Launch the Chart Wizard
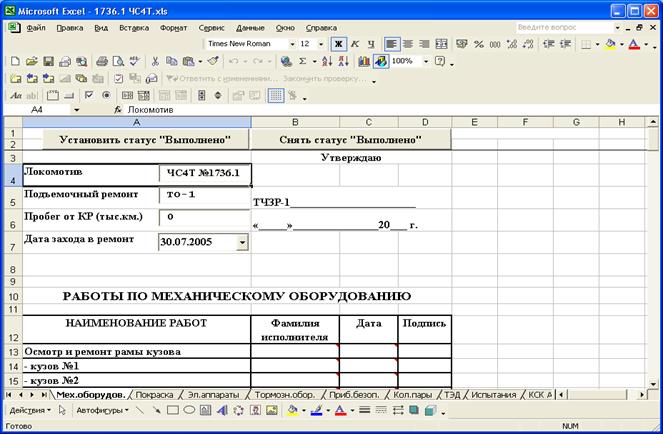Viewport: 663px width, 434px height. (x=364, y=61)
